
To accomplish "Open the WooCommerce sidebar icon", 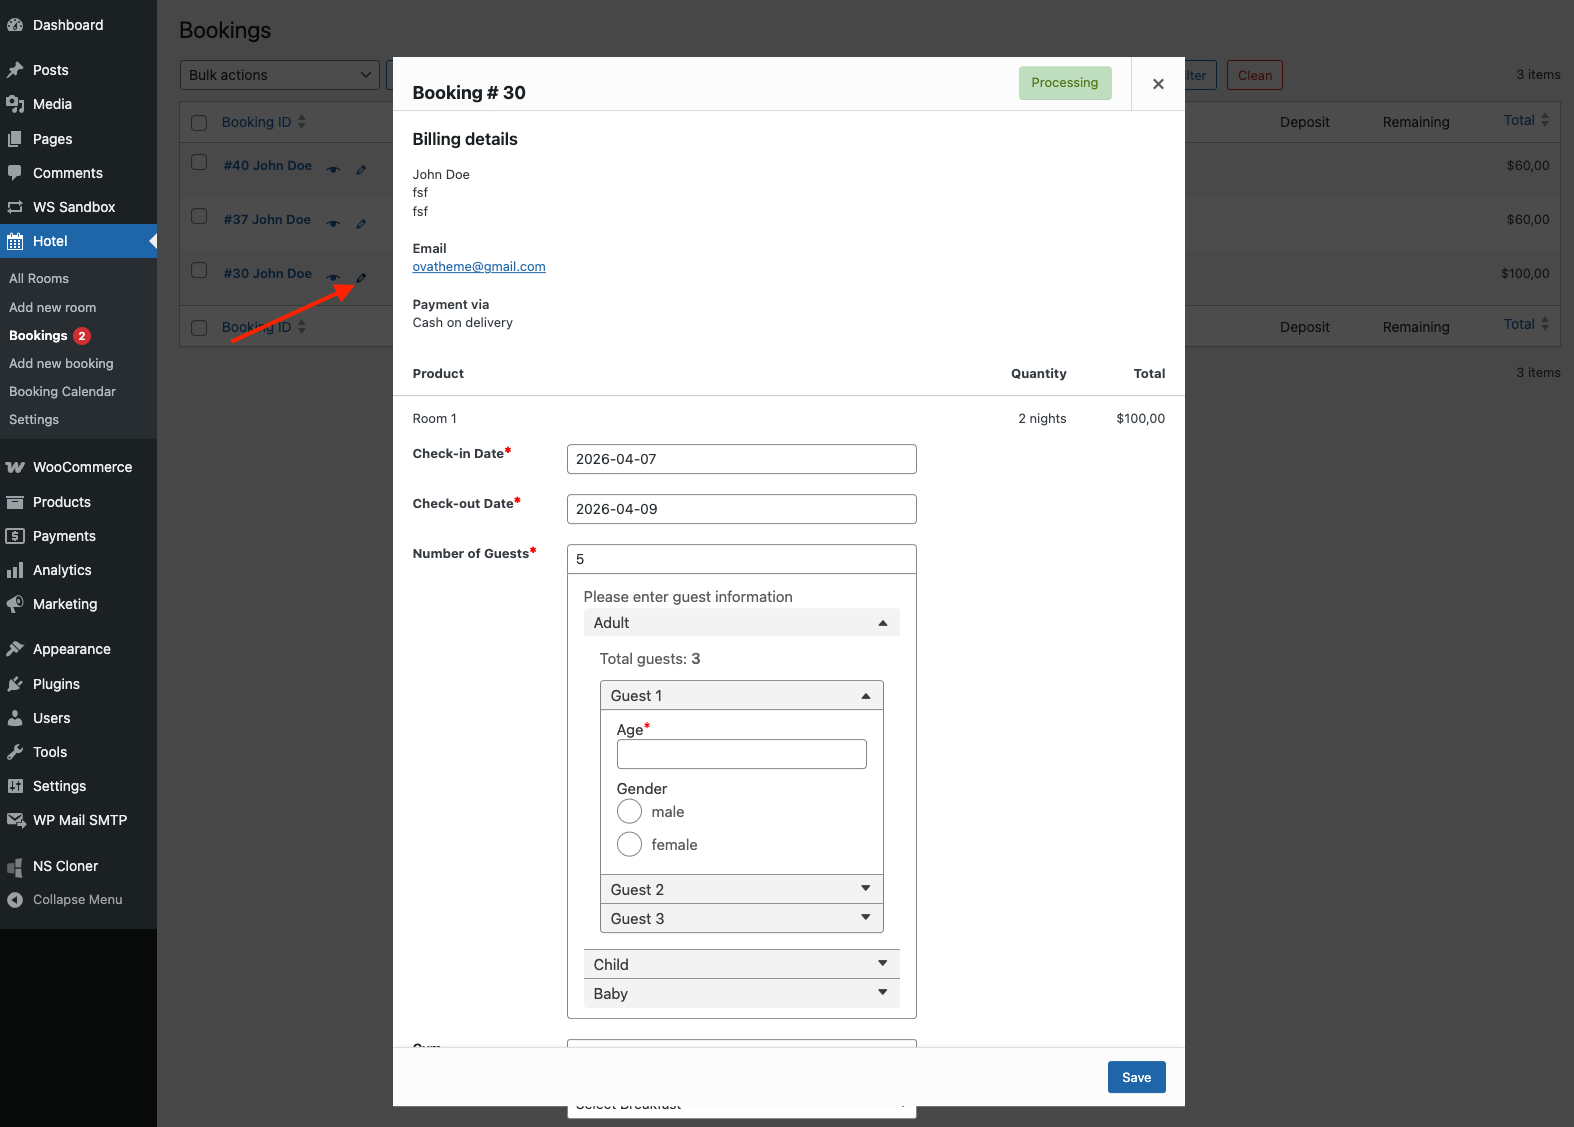I will coord(15,467).
